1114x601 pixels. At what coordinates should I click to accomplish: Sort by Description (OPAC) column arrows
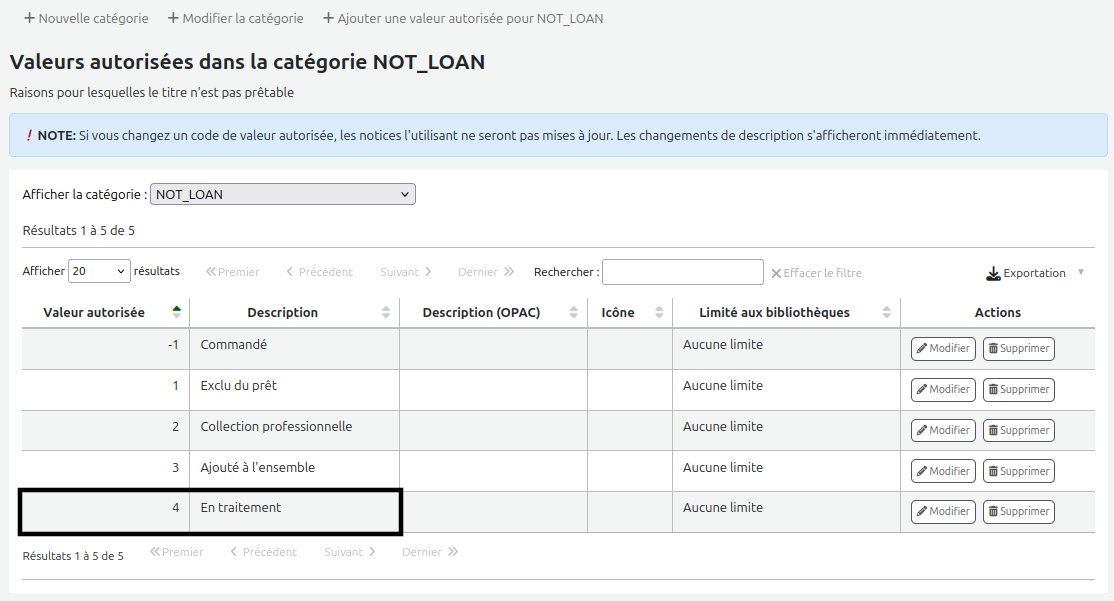[x=573, y=312]
